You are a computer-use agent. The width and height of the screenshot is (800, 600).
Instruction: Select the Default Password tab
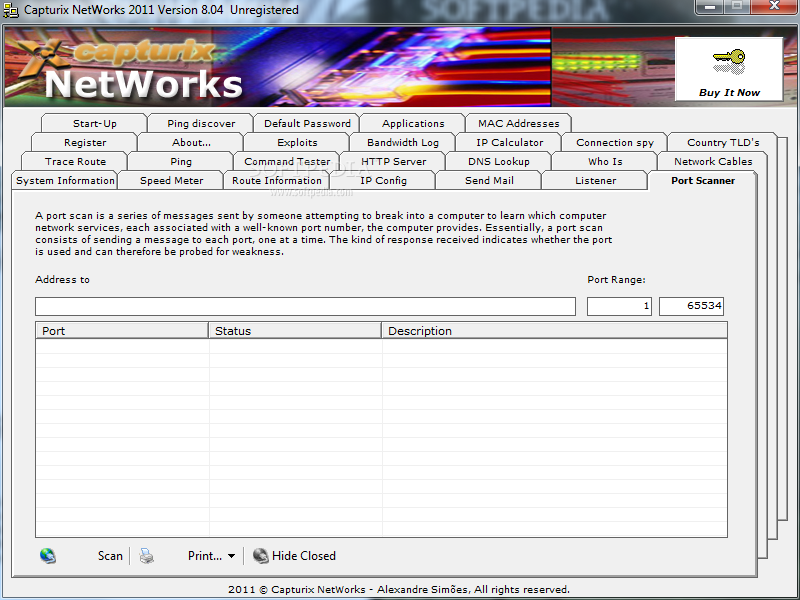click(x=307, y=123)
